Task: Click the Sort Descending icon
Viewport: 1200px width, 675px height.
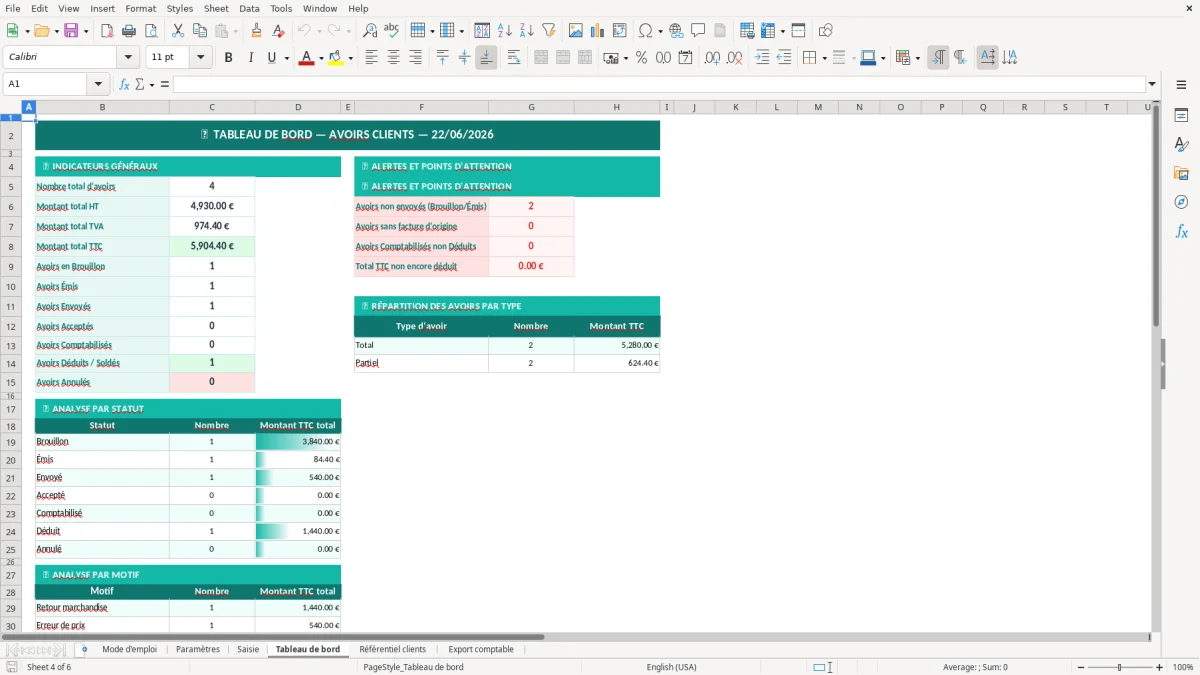Action: [x=526, y=31]
